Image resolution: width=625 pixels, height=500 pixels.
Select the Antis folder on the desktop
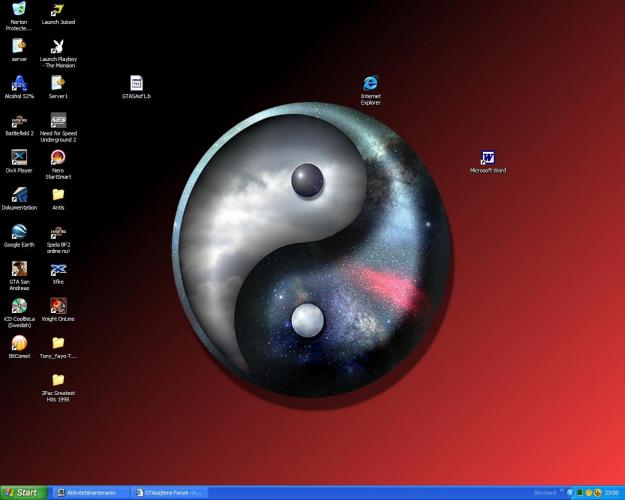click(x=58, y=194)
